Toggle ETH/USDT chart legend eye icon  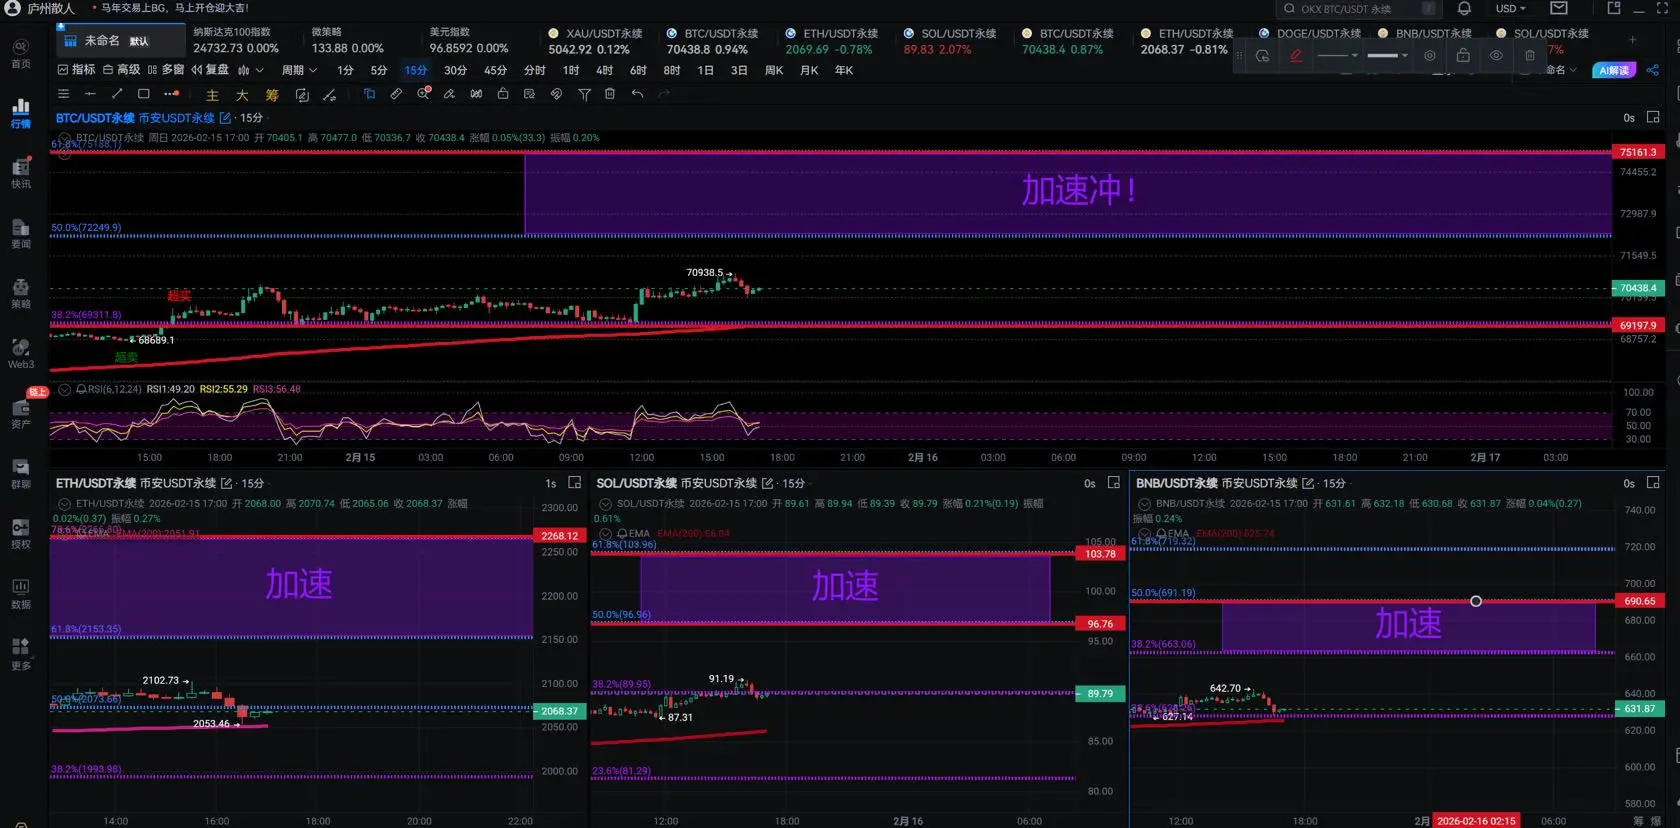65,504
